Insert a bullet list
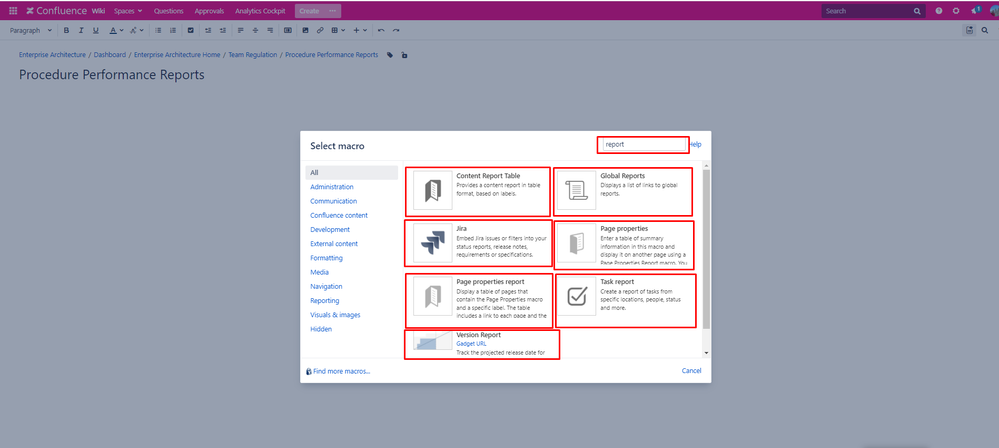This screenshot has height=448, width=999. (158, 30)
